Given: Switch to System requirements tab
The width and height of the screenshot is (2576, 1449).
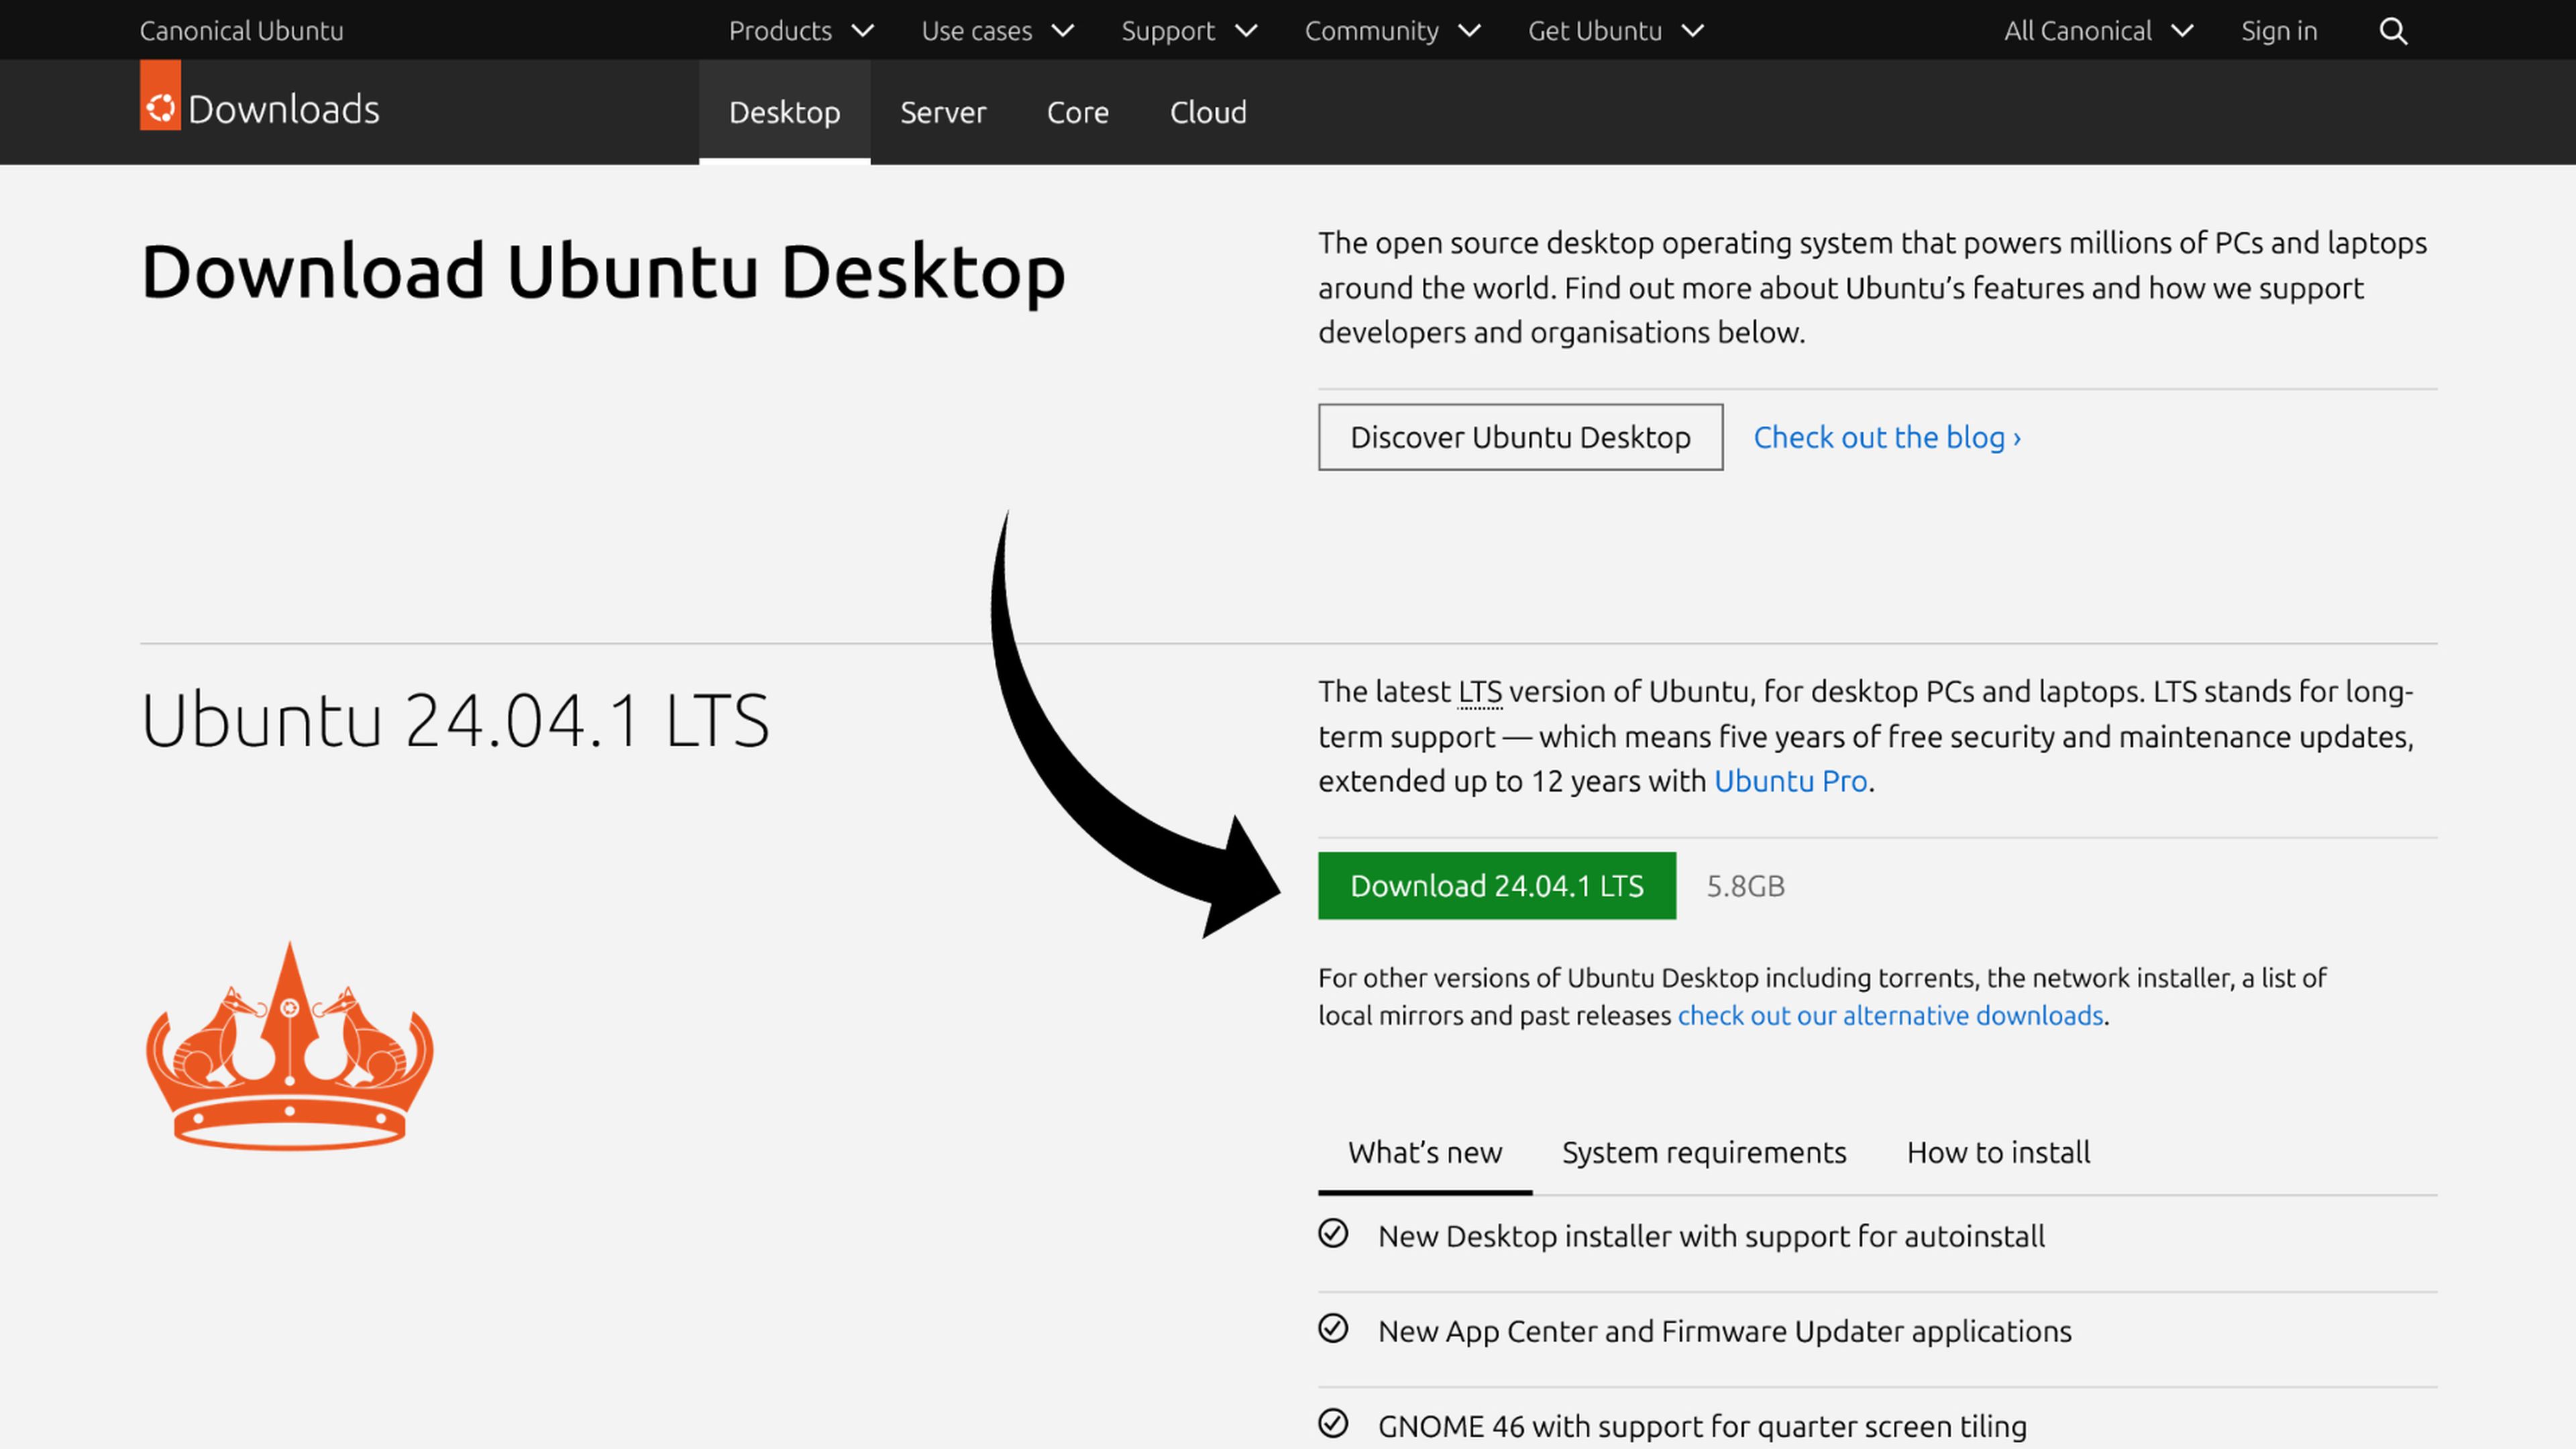Looking at the screenshot, I should coord(1704,1153).
